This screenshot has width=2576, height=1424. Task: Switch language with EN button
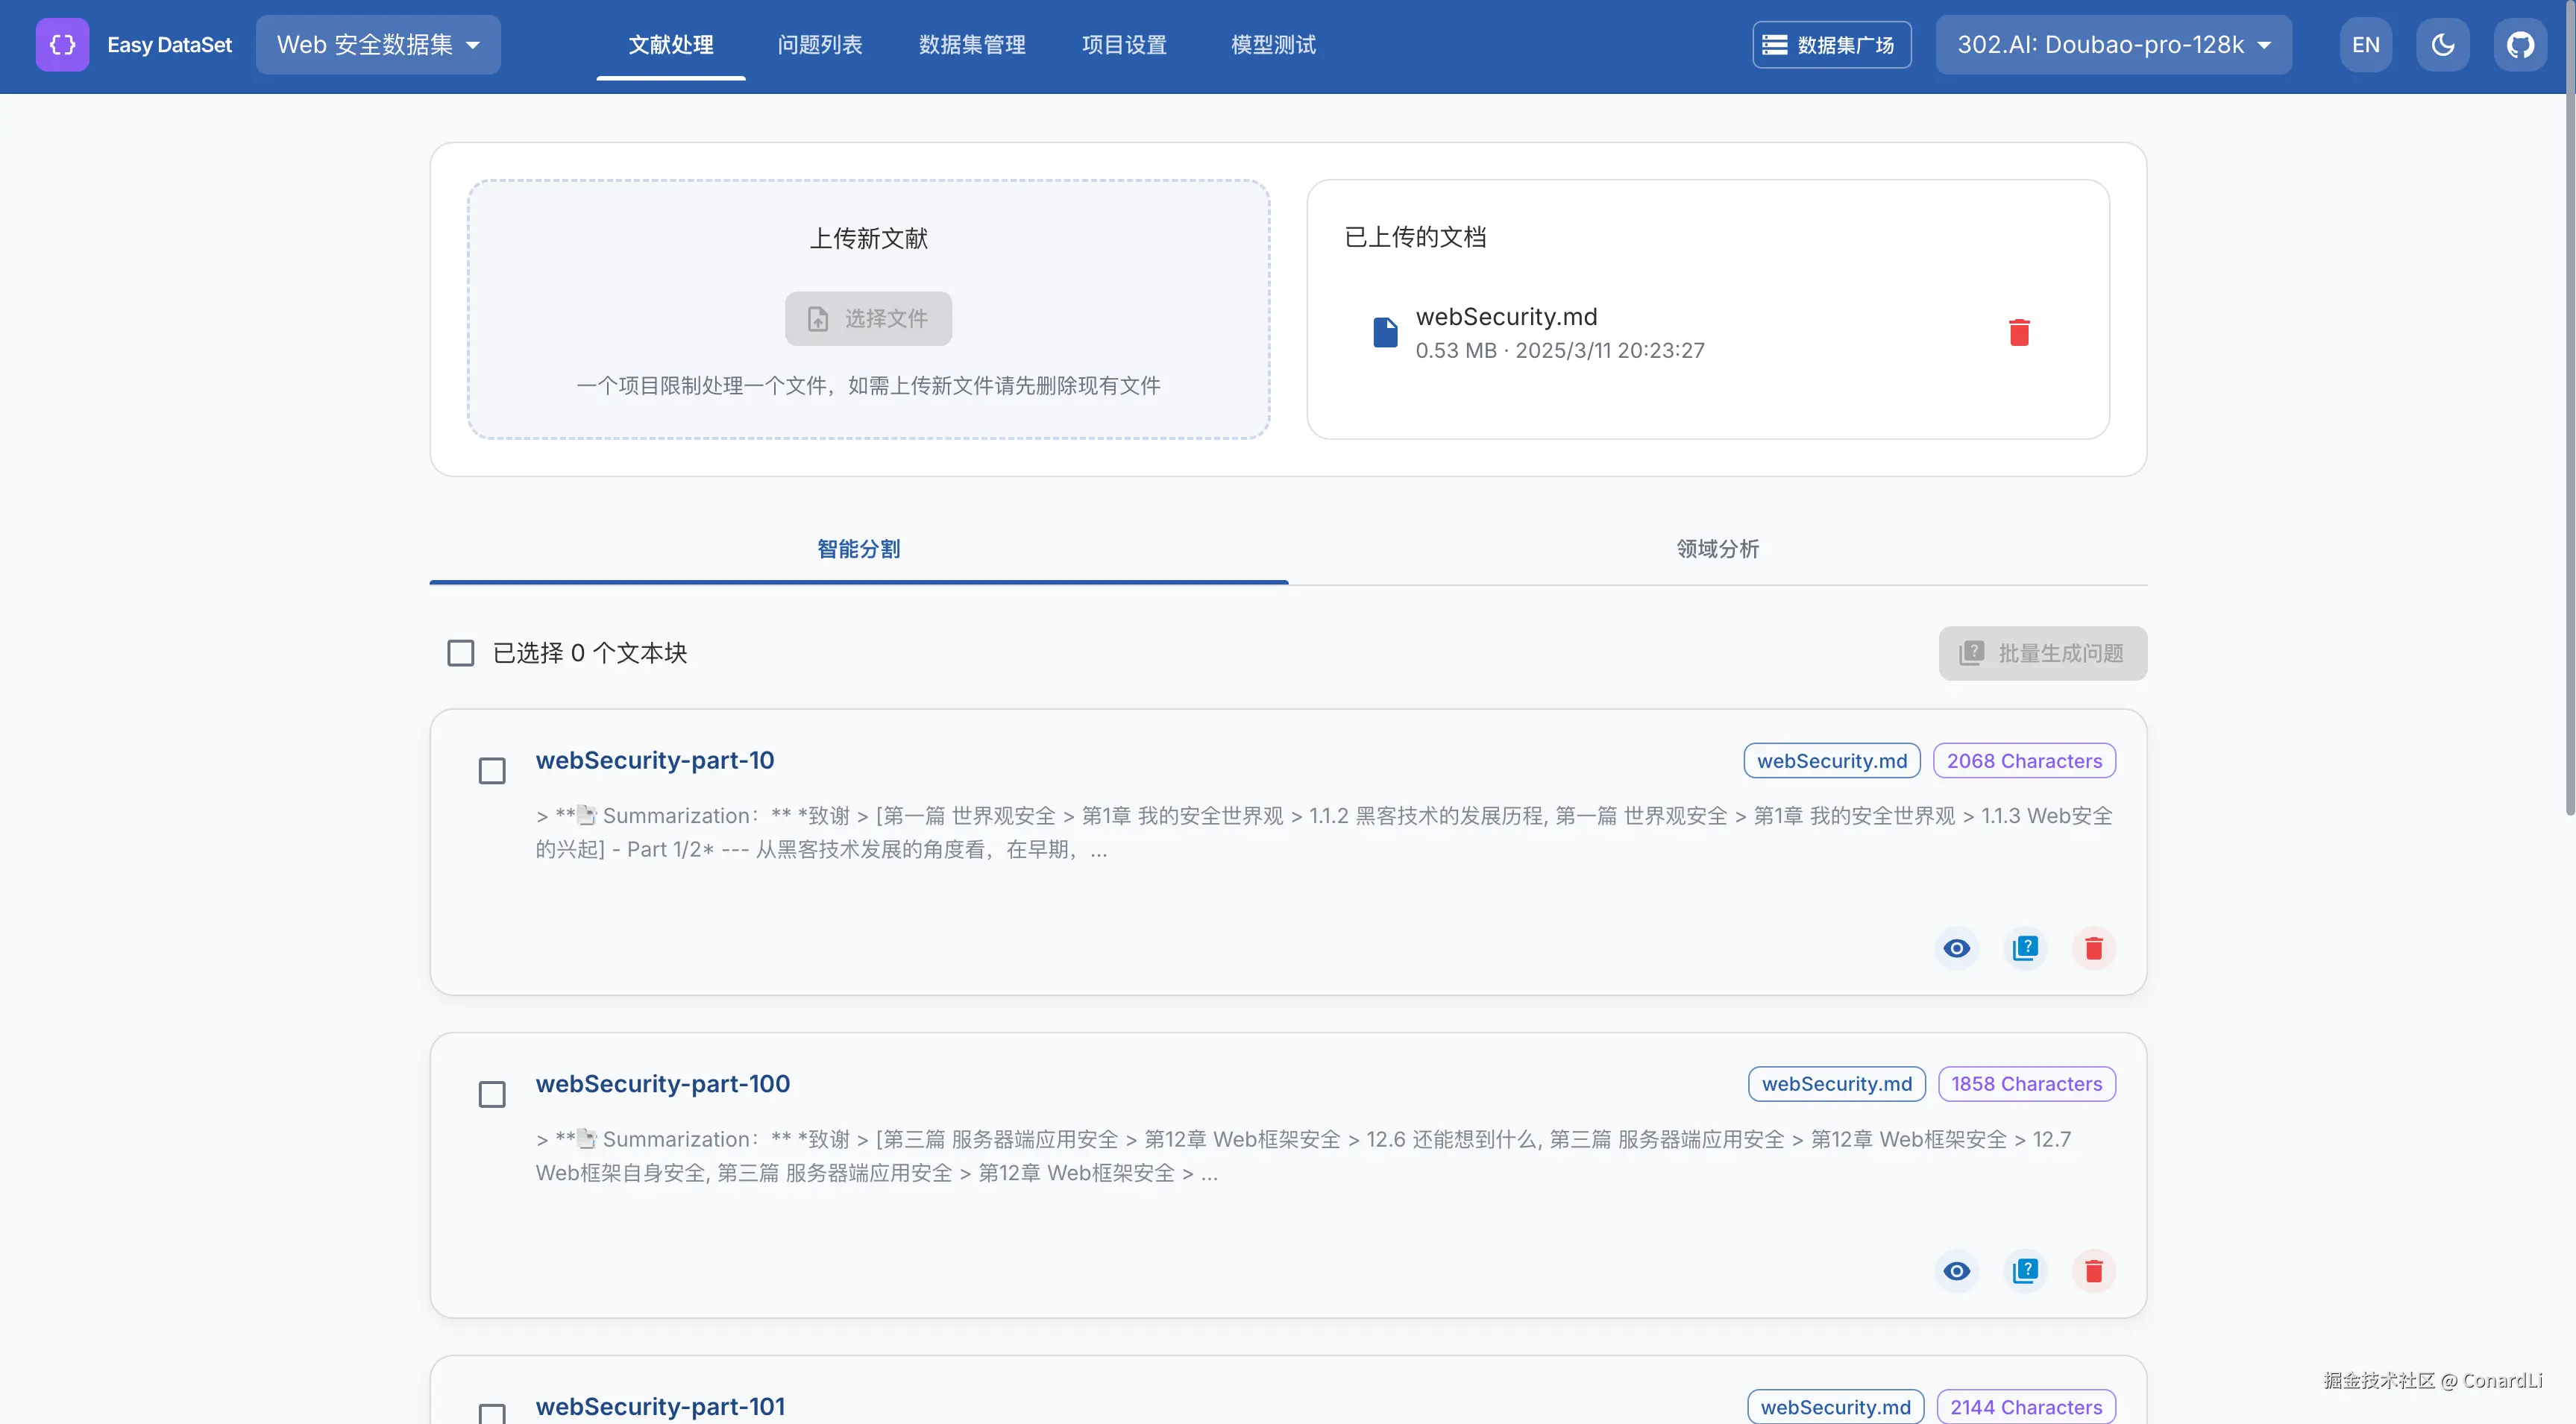click(x=2365, y=45)
